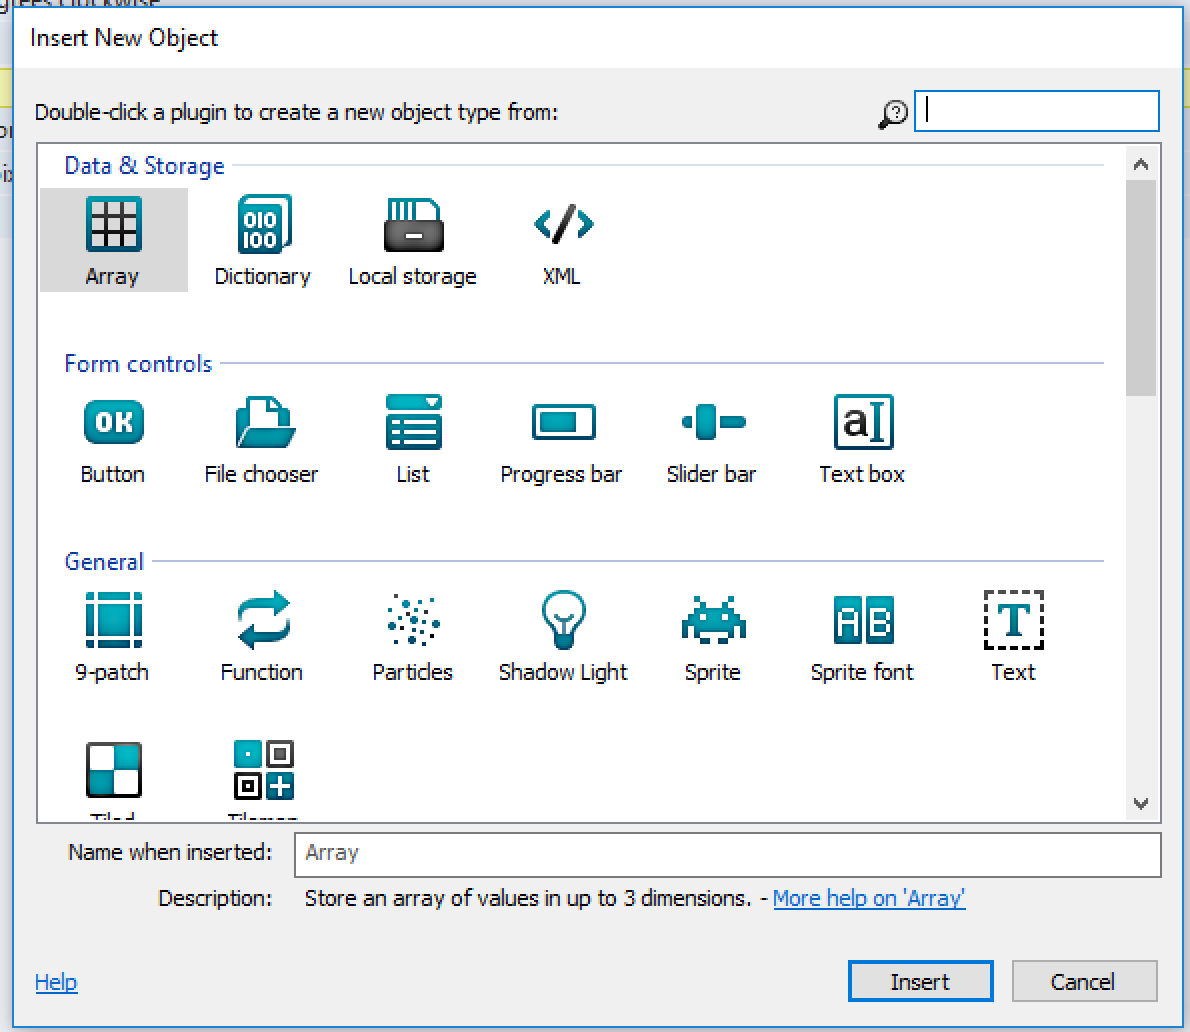Click the Name when inserted field
The width and height of the screenshot is (1190, 1032).
pyautogui.click(x=727, y=854)
